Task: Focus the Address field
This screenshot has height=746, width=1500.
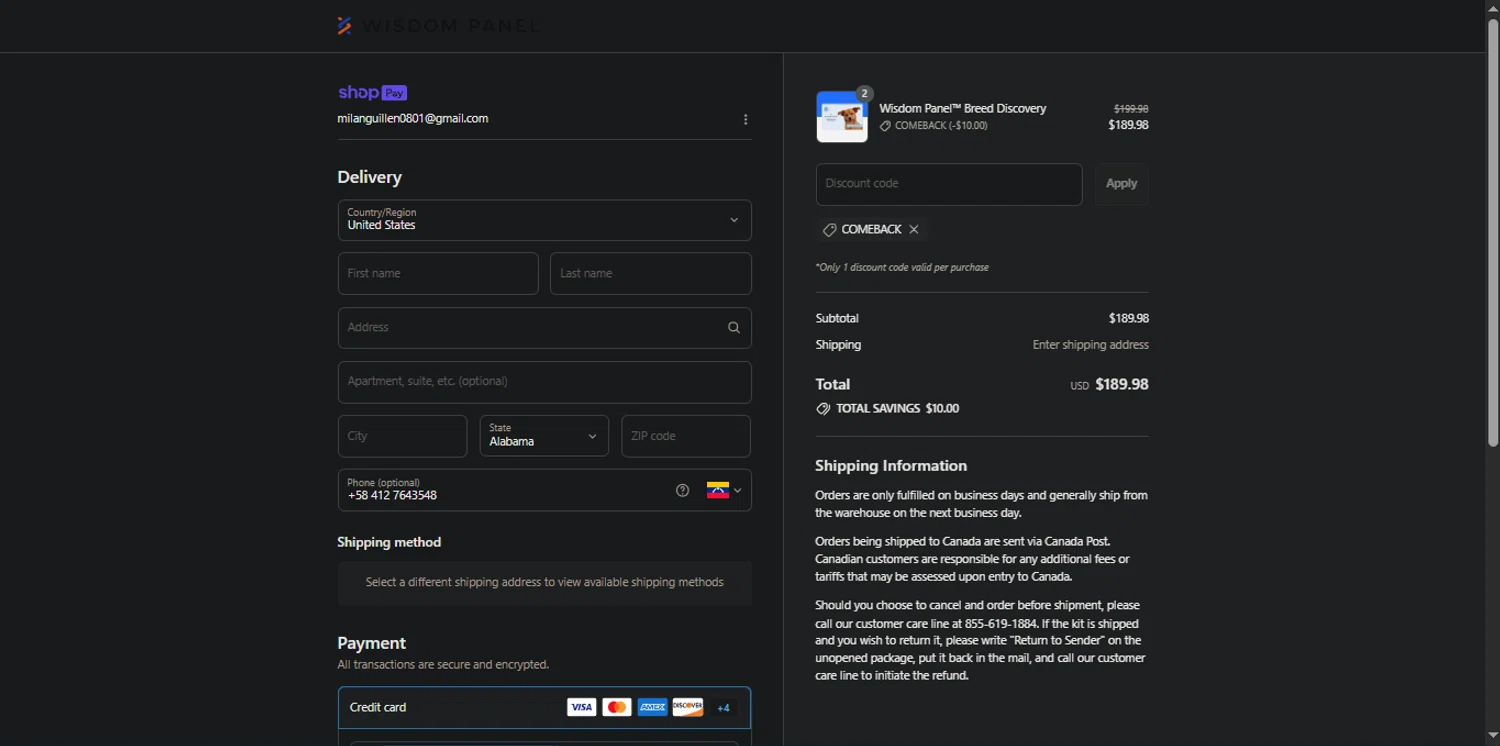Action: 544,328
